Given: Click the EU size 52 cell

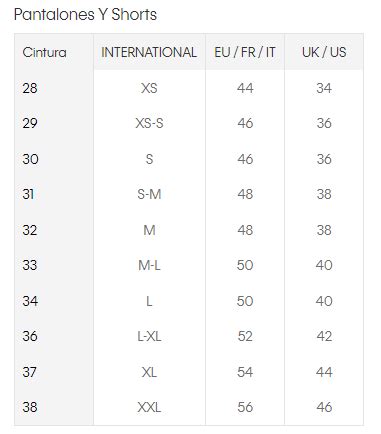Looking at the screenshot, I should [x=245, y=336].
